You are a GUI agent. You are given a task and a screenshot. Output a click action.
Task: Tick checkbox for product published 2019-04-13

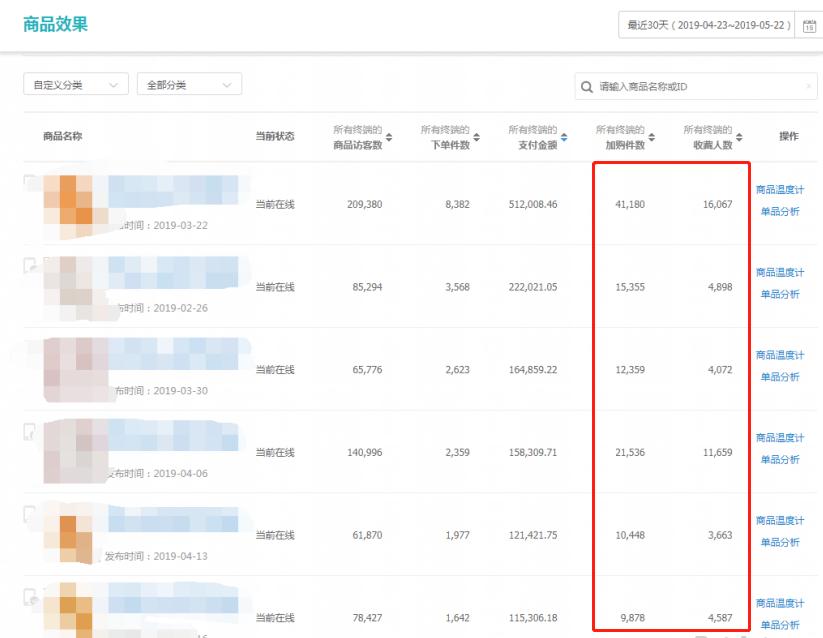30,513
